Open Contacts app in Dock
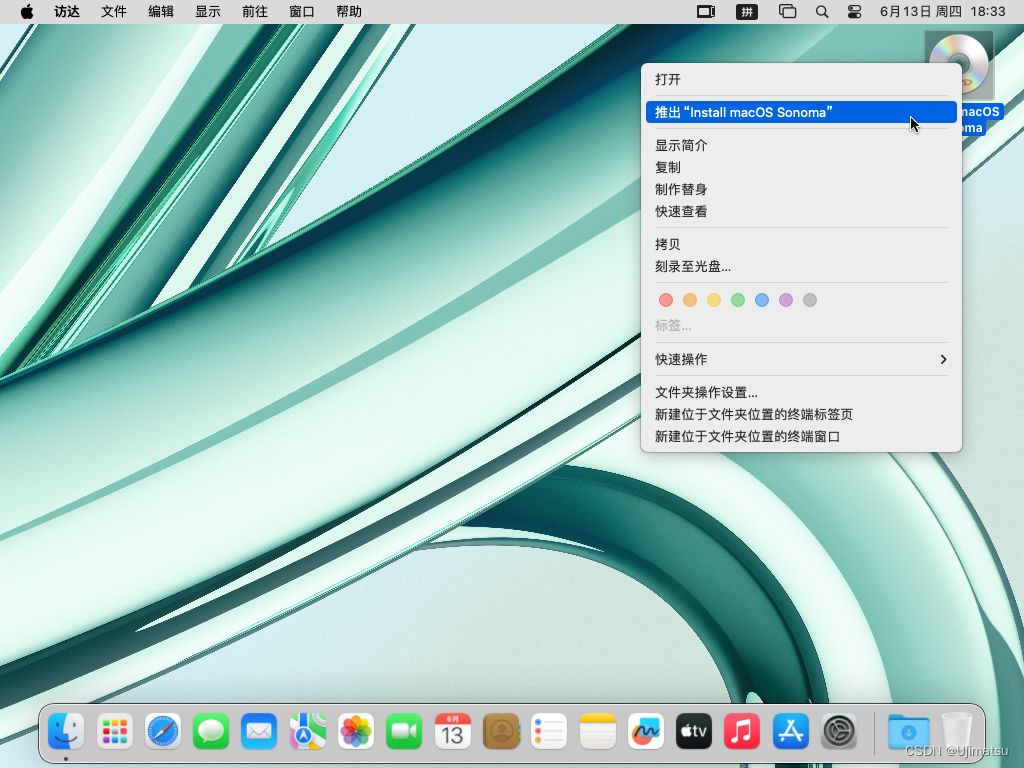1024x768 pixels. [501, 731]
